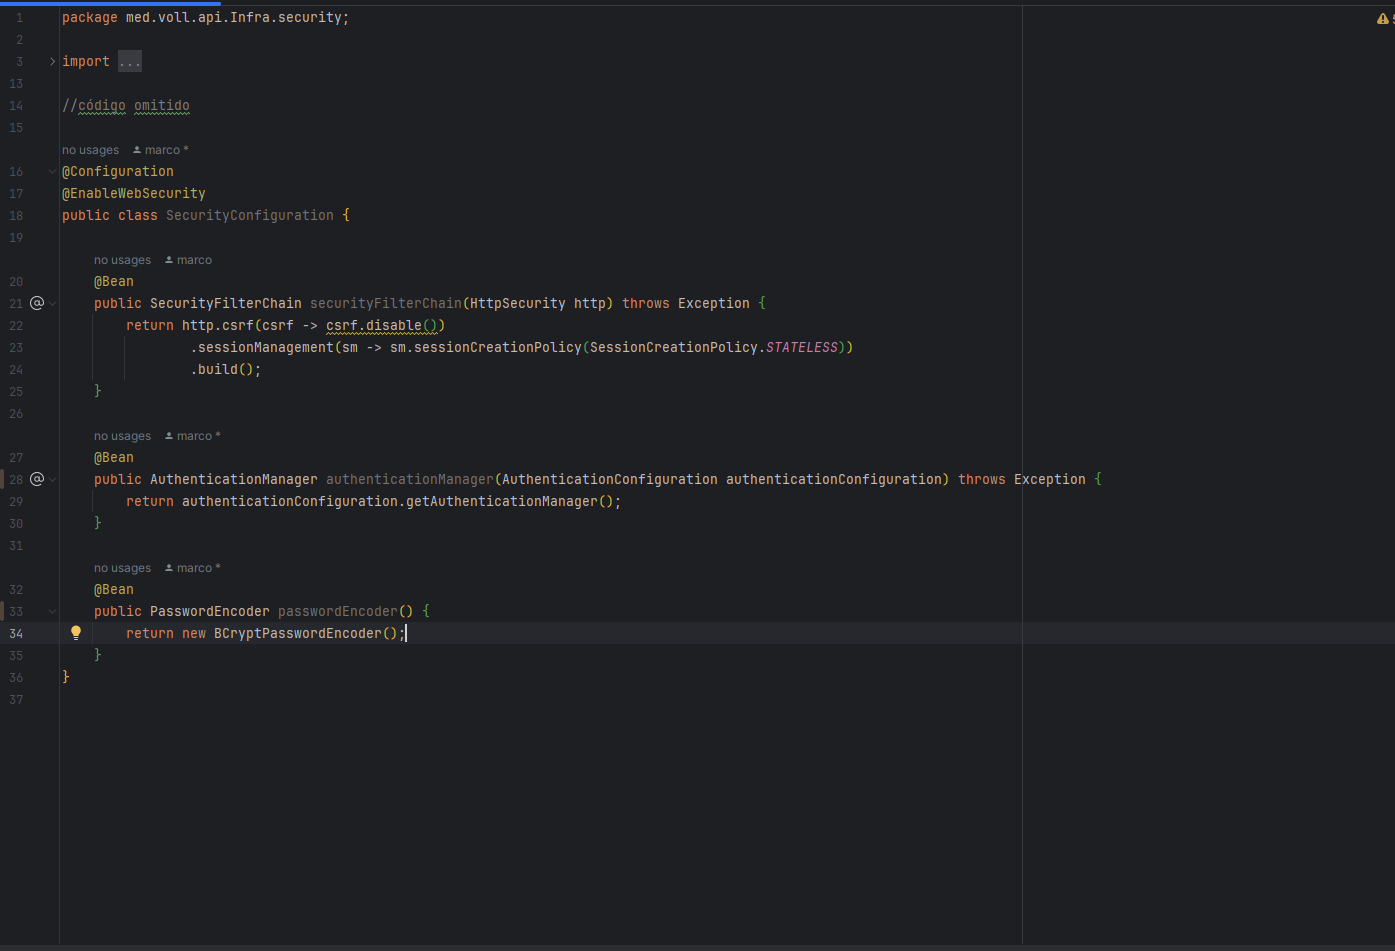Expand the folded import section arrow
The height and width of the screenshot is (951, 1395).
tap(52, 61)
